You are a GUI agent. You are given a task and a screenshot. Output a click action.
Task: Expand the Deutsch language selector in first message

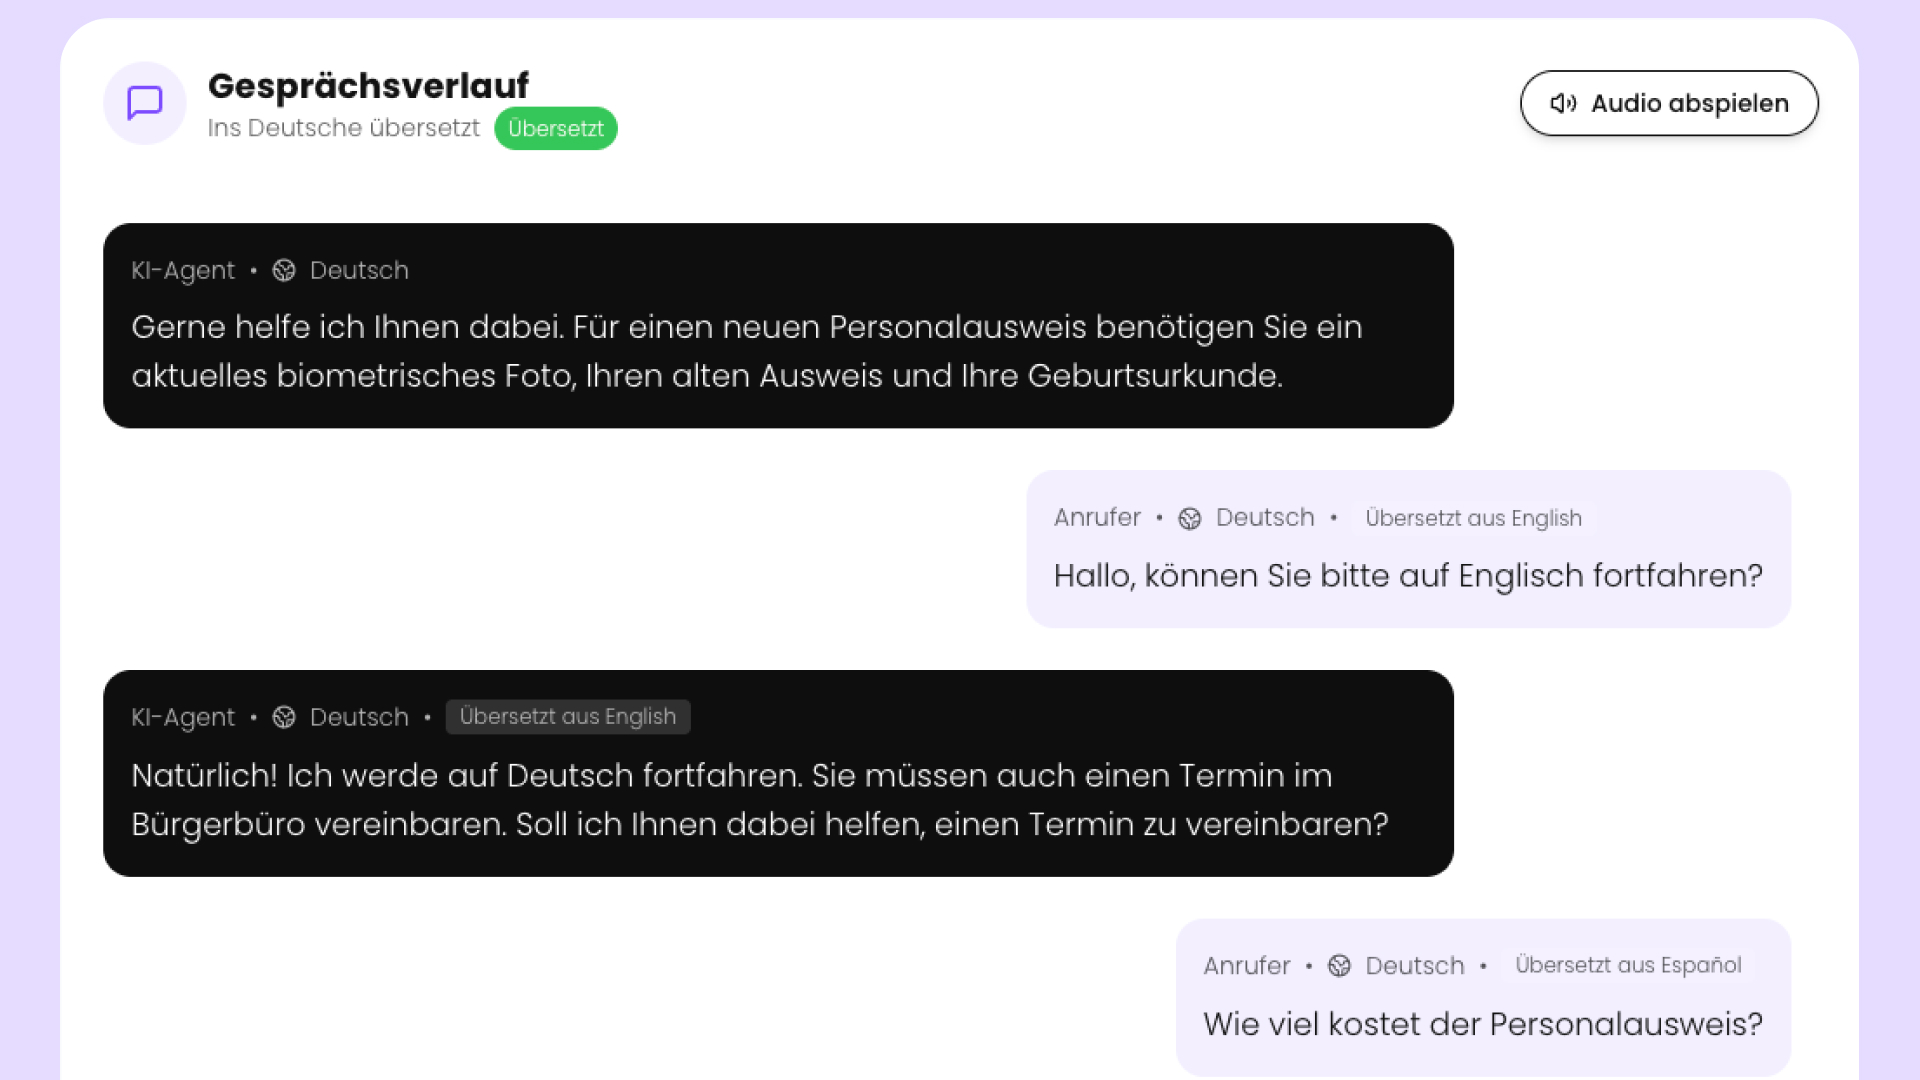click(x=359, y=270)
